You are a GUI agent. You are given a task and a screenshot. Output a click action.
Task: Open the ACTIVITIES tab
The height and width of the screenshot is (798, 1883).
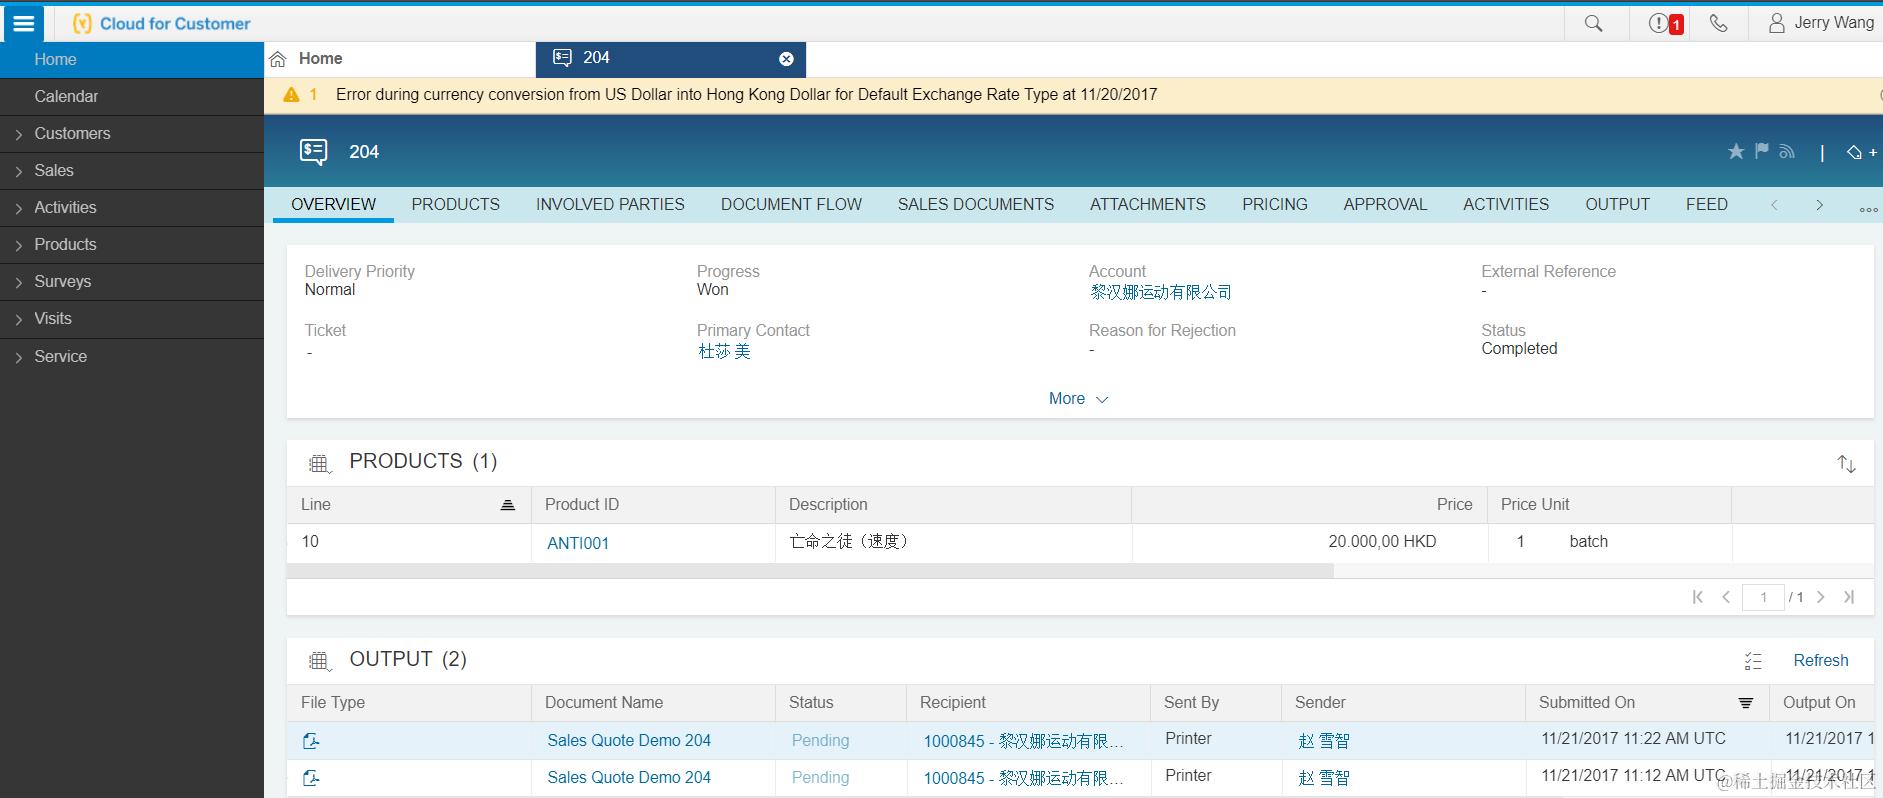(x=1506, y=204)
